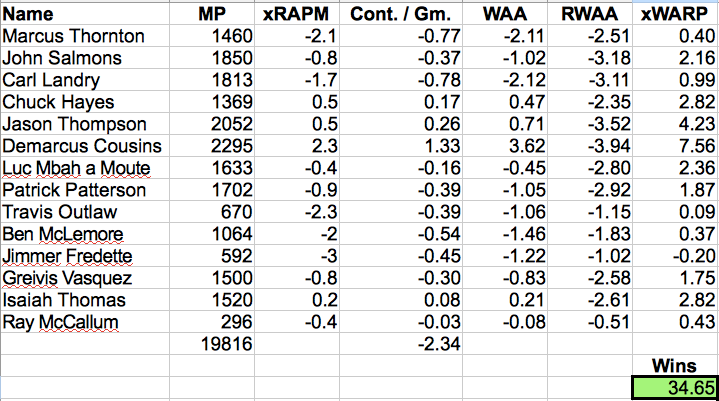
Task: Select the Wins label cell
Action: [x=675, y=366]
